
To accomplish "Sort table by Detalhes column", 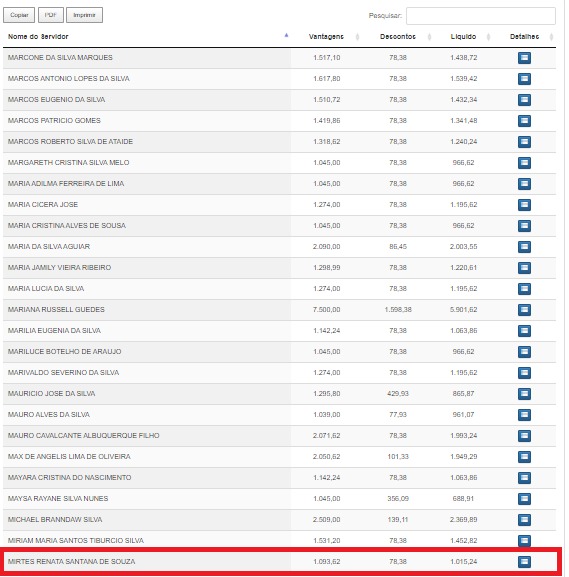I will [524, 36].
